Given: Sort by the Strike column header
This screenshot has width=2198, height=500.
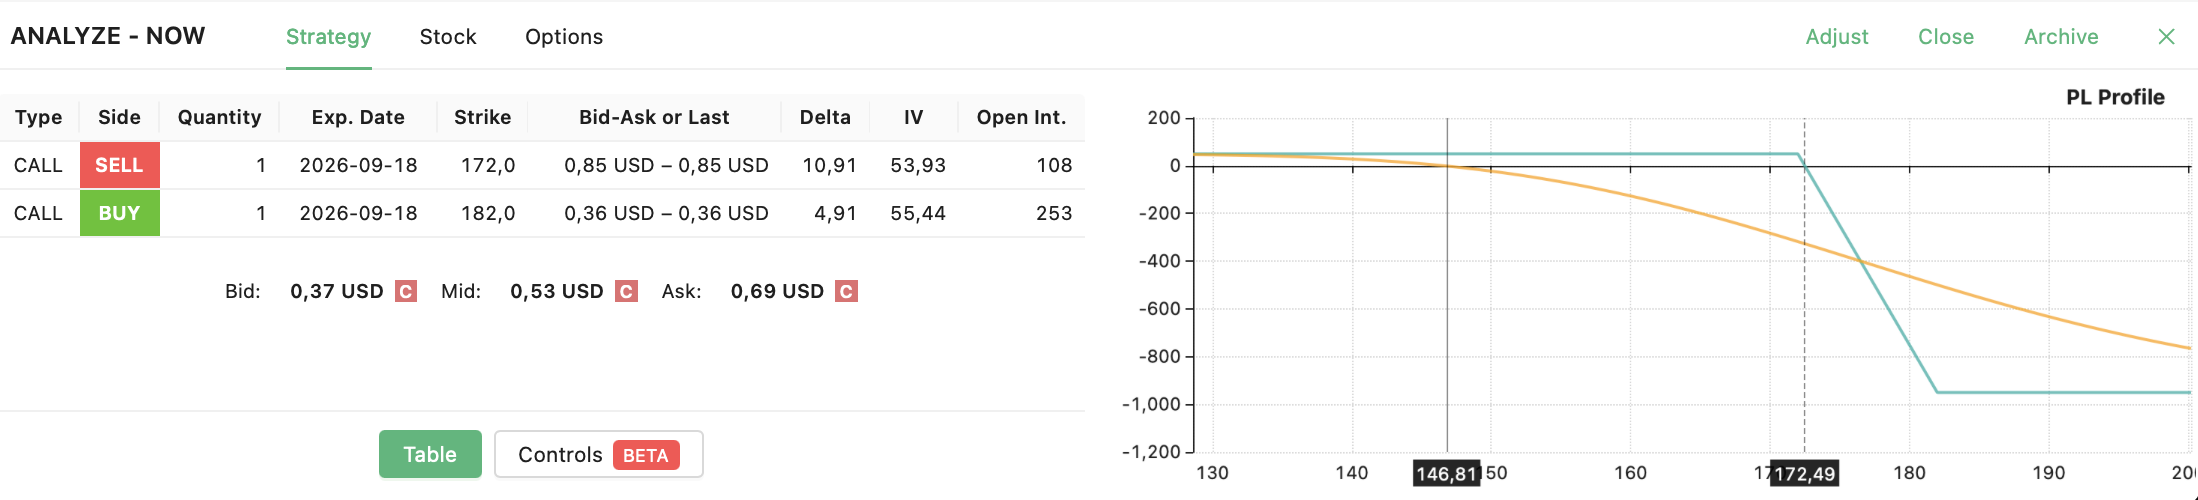Looking at the screenshot, I should click(483, 117).
